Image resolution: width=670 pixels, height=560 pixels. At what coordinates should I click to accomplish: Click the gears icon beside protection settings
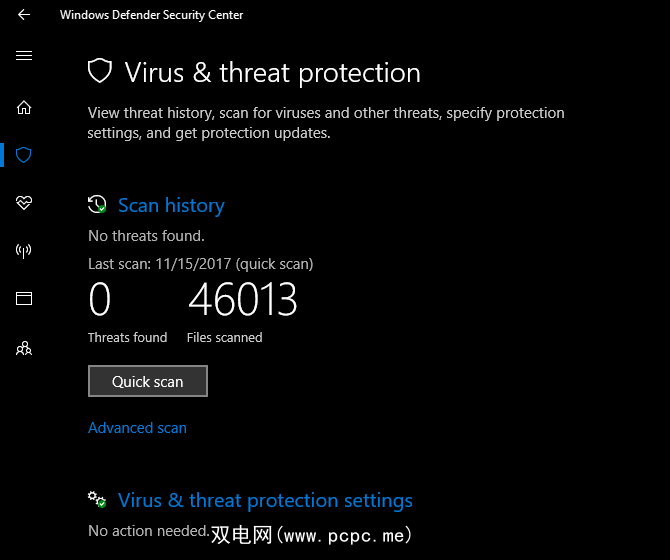[x=97, y=499]
